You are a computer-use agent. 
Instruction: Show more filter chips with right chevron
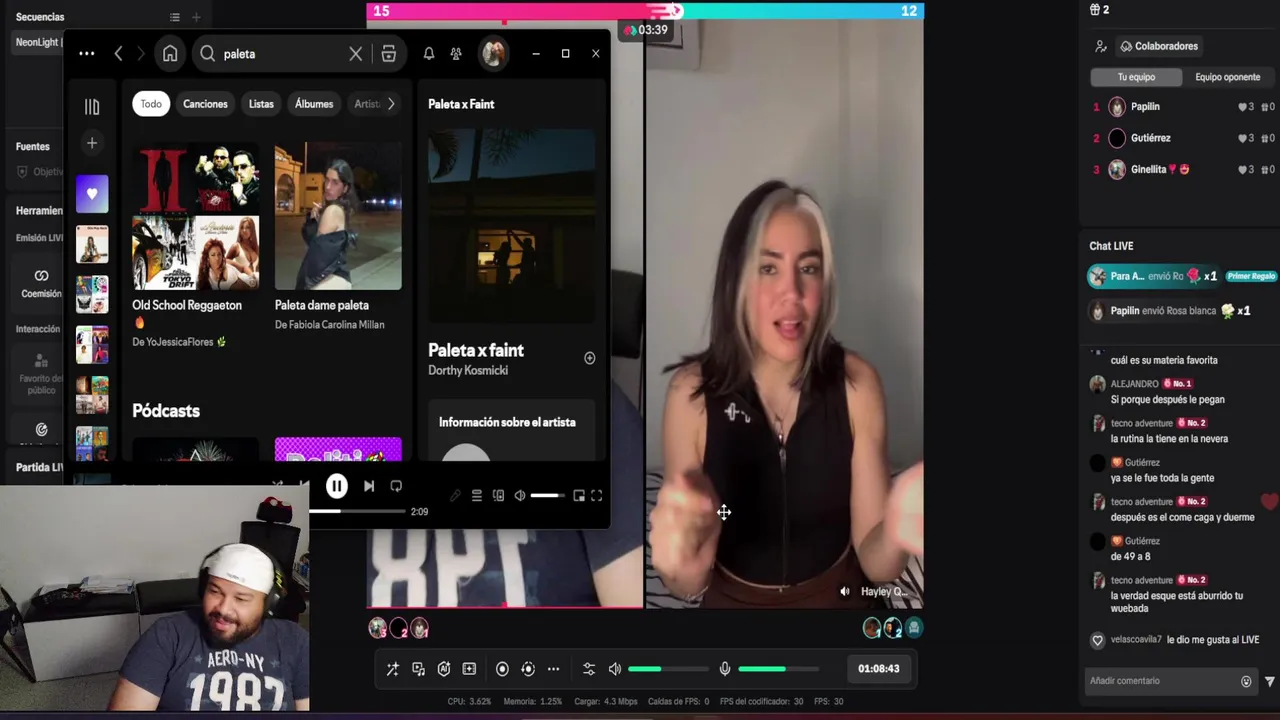pos(391,104)
